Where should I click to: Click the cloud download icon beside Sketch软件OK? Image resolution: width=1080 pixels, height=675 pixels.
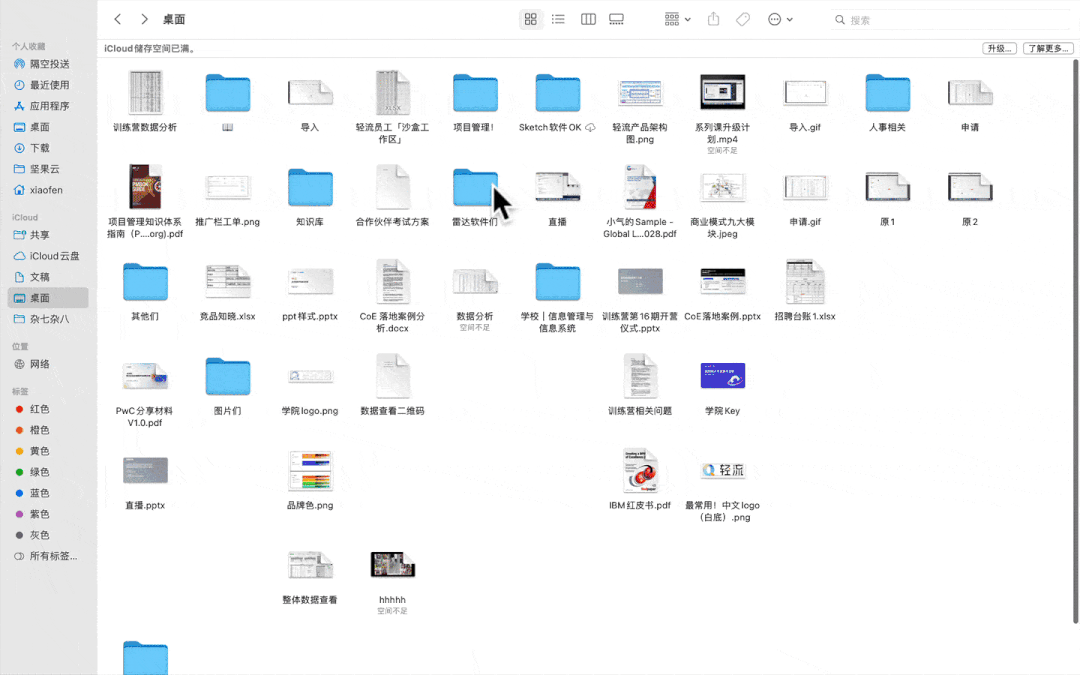pos(590,127)
